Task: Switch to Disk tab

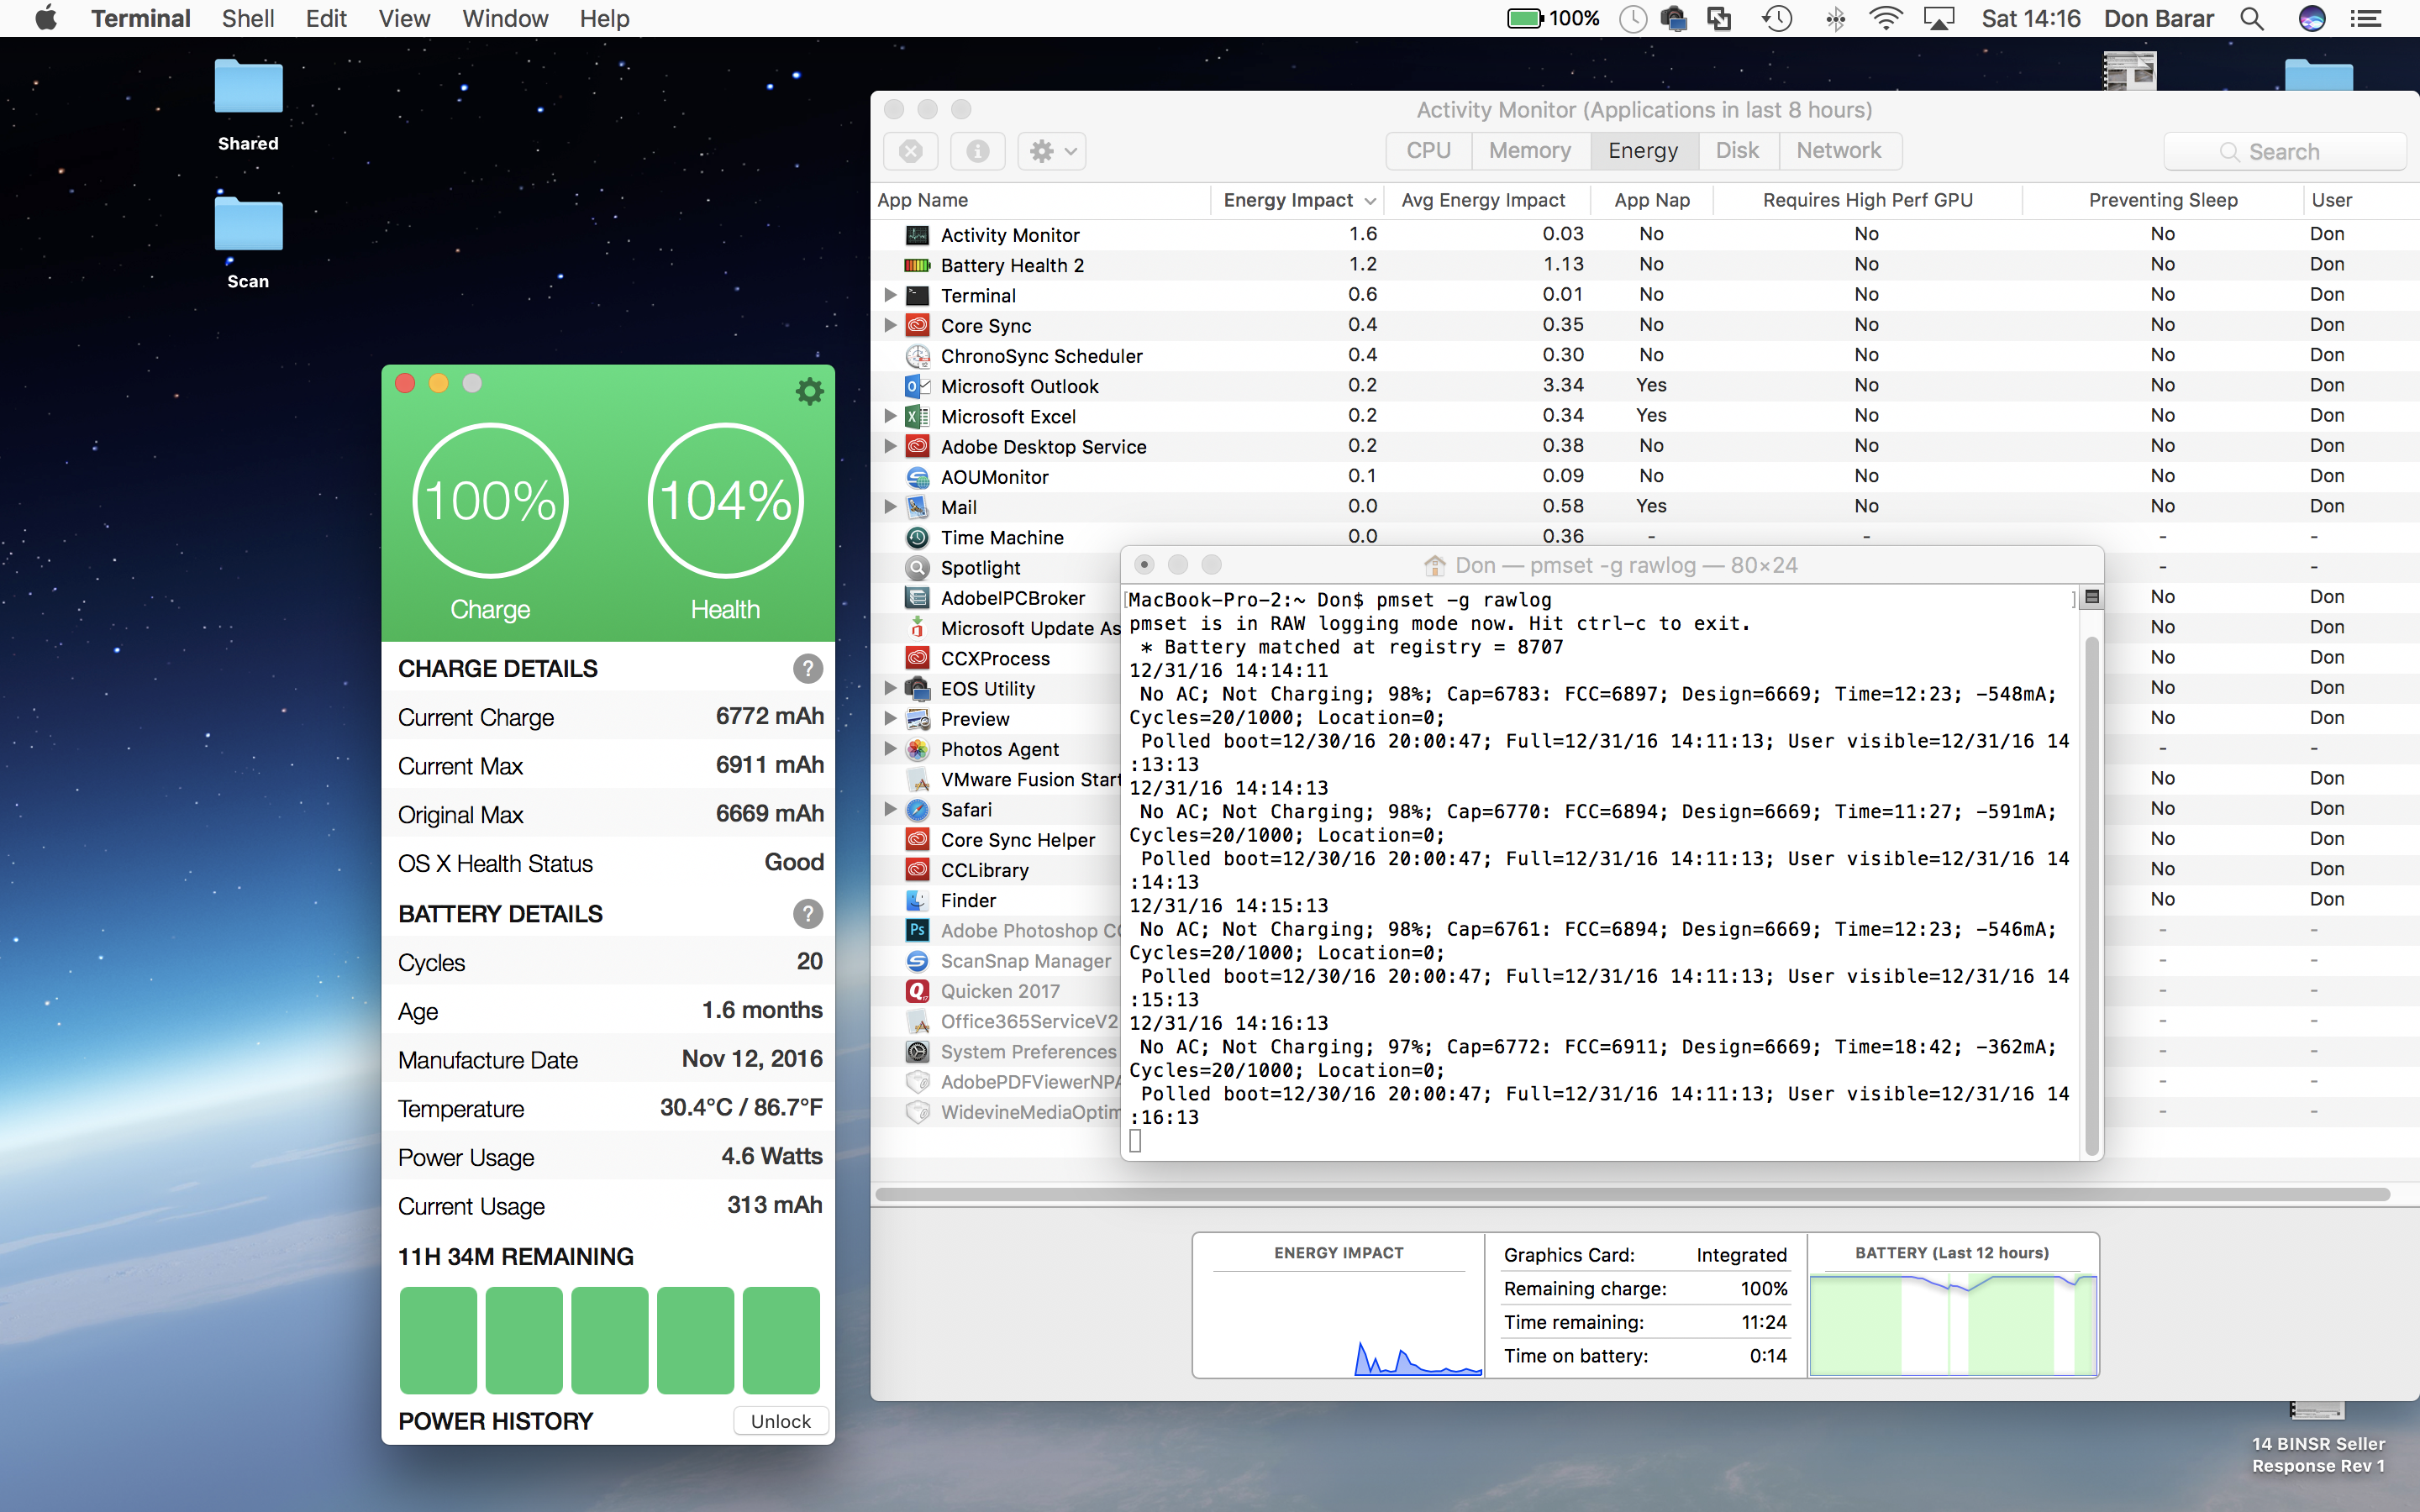Action: pos(1737,150)
